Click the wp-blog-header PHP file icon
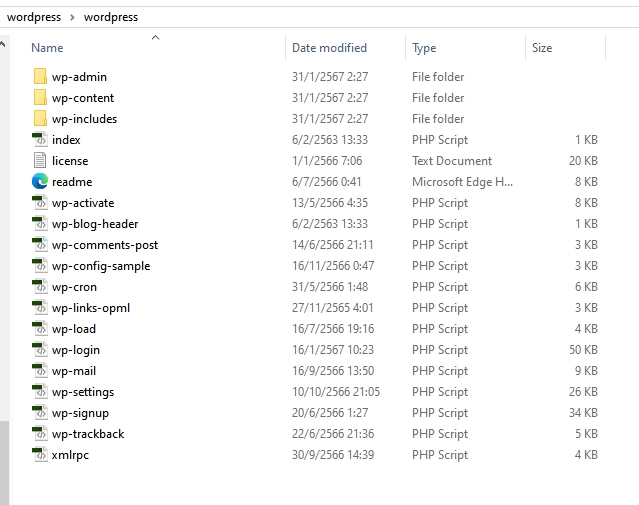 40,224
